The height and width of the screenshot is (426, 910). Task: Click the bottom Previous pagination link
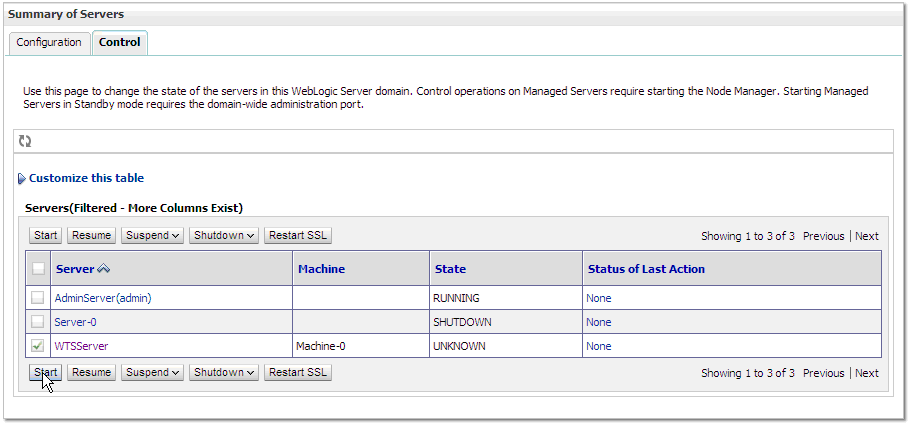click(x=824, y=373)
